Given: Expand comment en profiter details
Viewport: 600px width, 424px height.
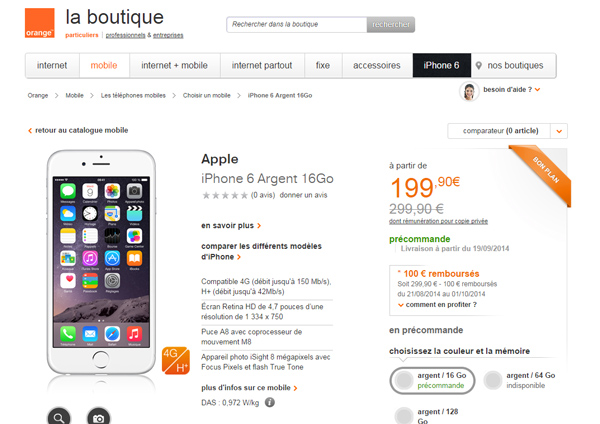Looking at the screenshot, I should [437, 305].
